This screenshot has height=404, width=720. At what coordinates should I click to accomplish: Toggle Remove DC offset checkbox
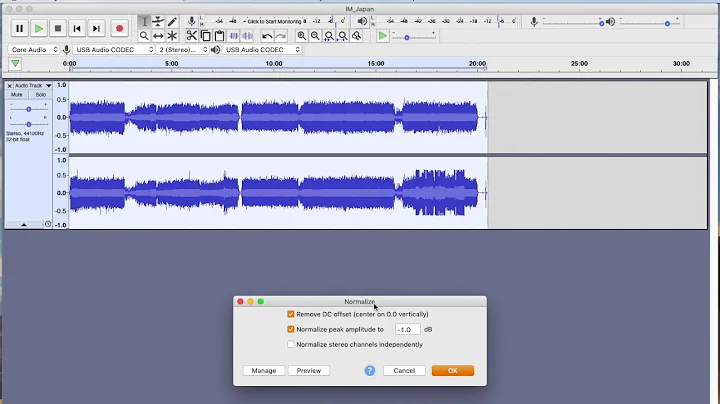[x=291, y=314]
